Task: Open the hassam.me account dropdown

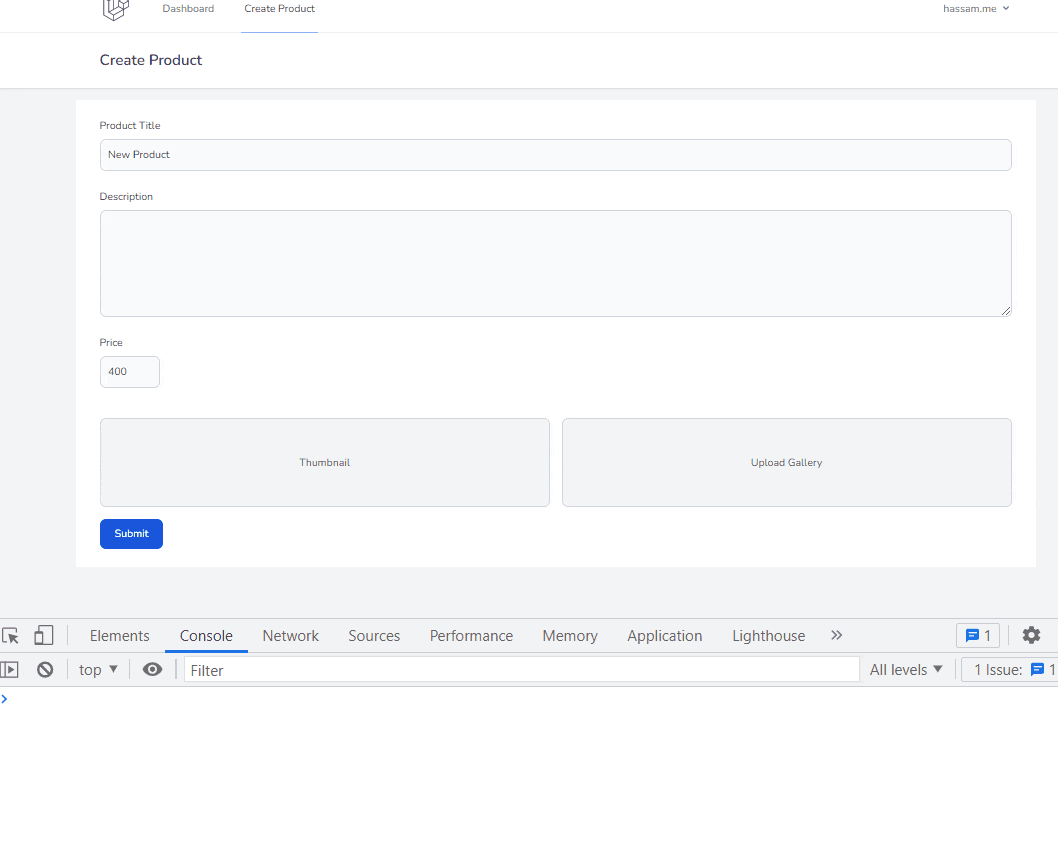Action: click(x=975, y=8)
